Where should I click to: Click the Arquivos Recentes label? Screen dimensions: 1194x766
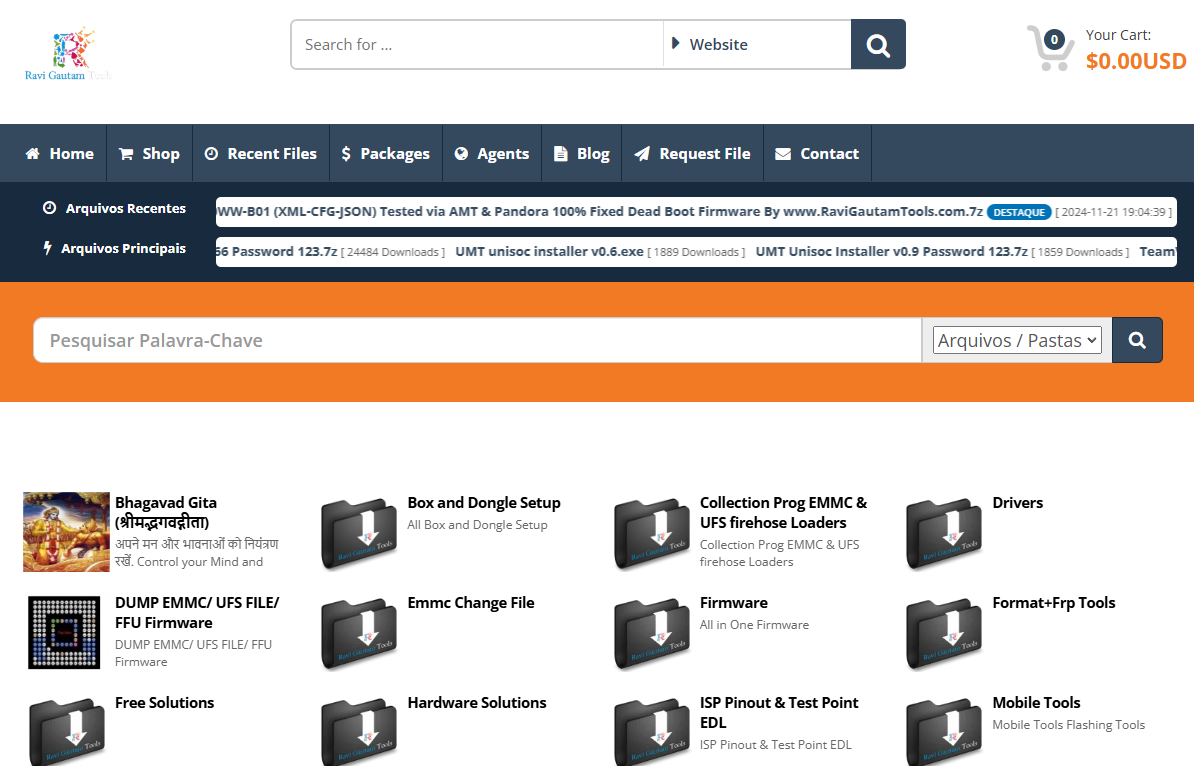click(x=126, y=209)
